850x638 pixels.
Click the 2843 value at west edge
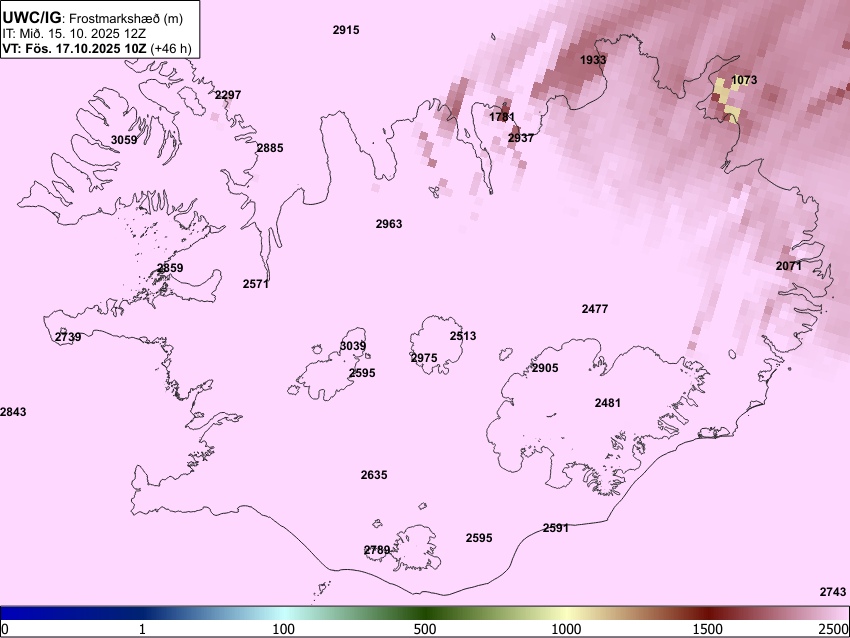point(13,412)
